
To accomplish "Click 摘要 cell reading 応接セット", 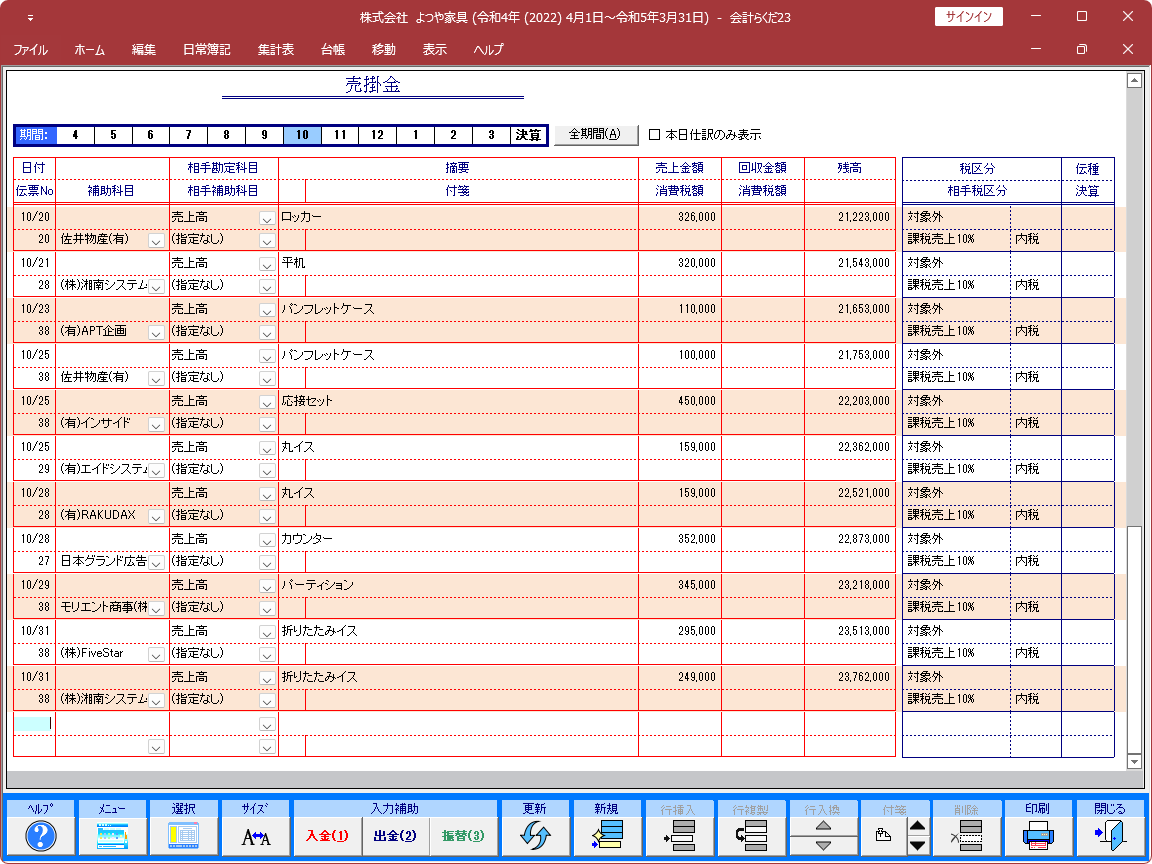I will point(458,402).
